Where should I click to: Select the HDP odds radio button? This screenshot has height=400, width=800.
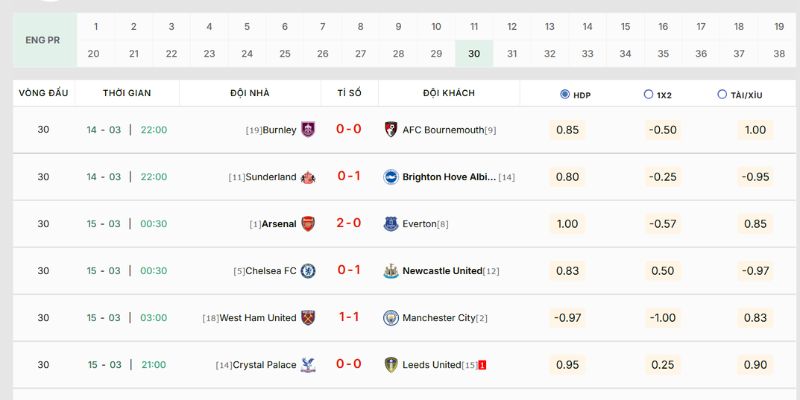pos(565,94)
